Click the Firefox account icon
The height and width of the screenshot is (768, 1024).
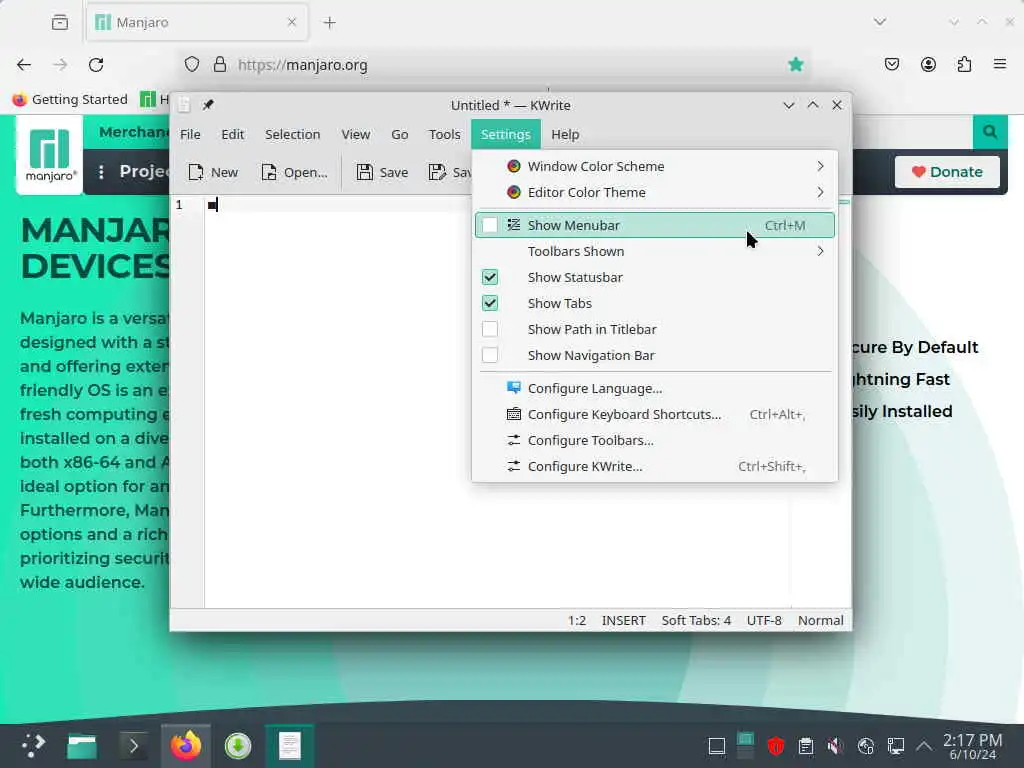pyautogui.click(x=928, y=64)
